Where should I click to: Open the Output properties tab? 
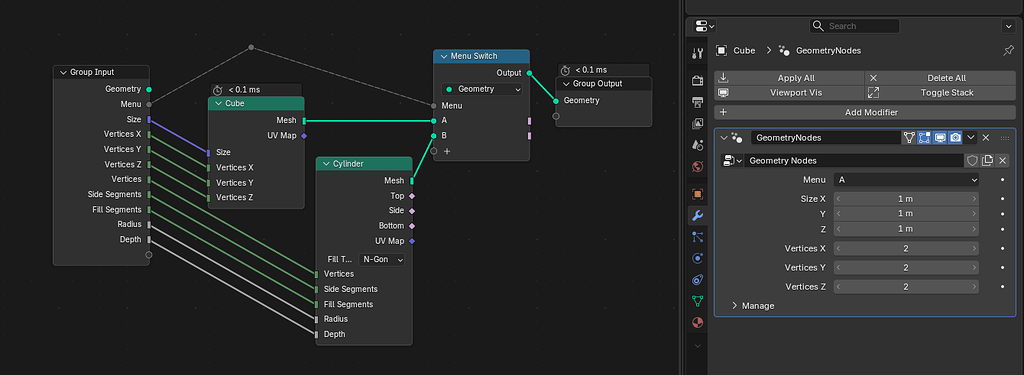[x=697, y=102]
